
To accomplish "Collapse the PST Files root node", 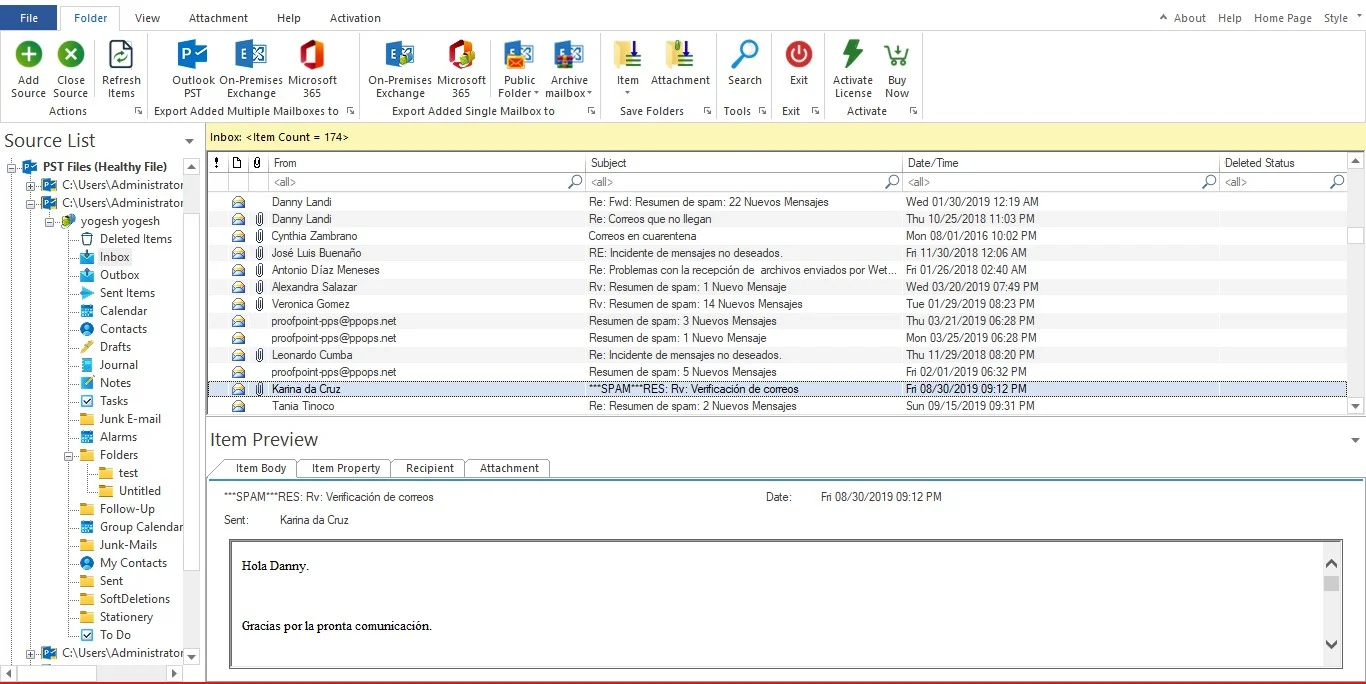I will tap(13, 167).
